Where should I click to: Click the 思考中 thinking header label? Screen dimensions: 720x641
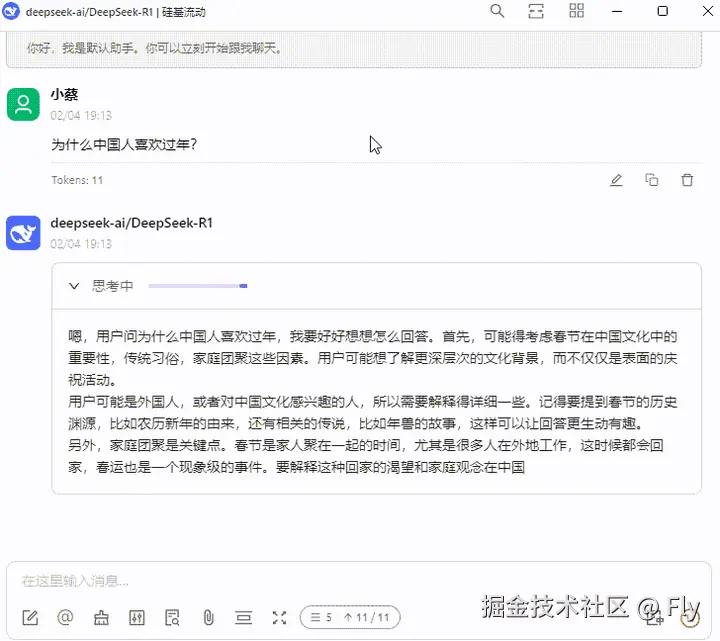pyautogui.click(x=112, y=286)
